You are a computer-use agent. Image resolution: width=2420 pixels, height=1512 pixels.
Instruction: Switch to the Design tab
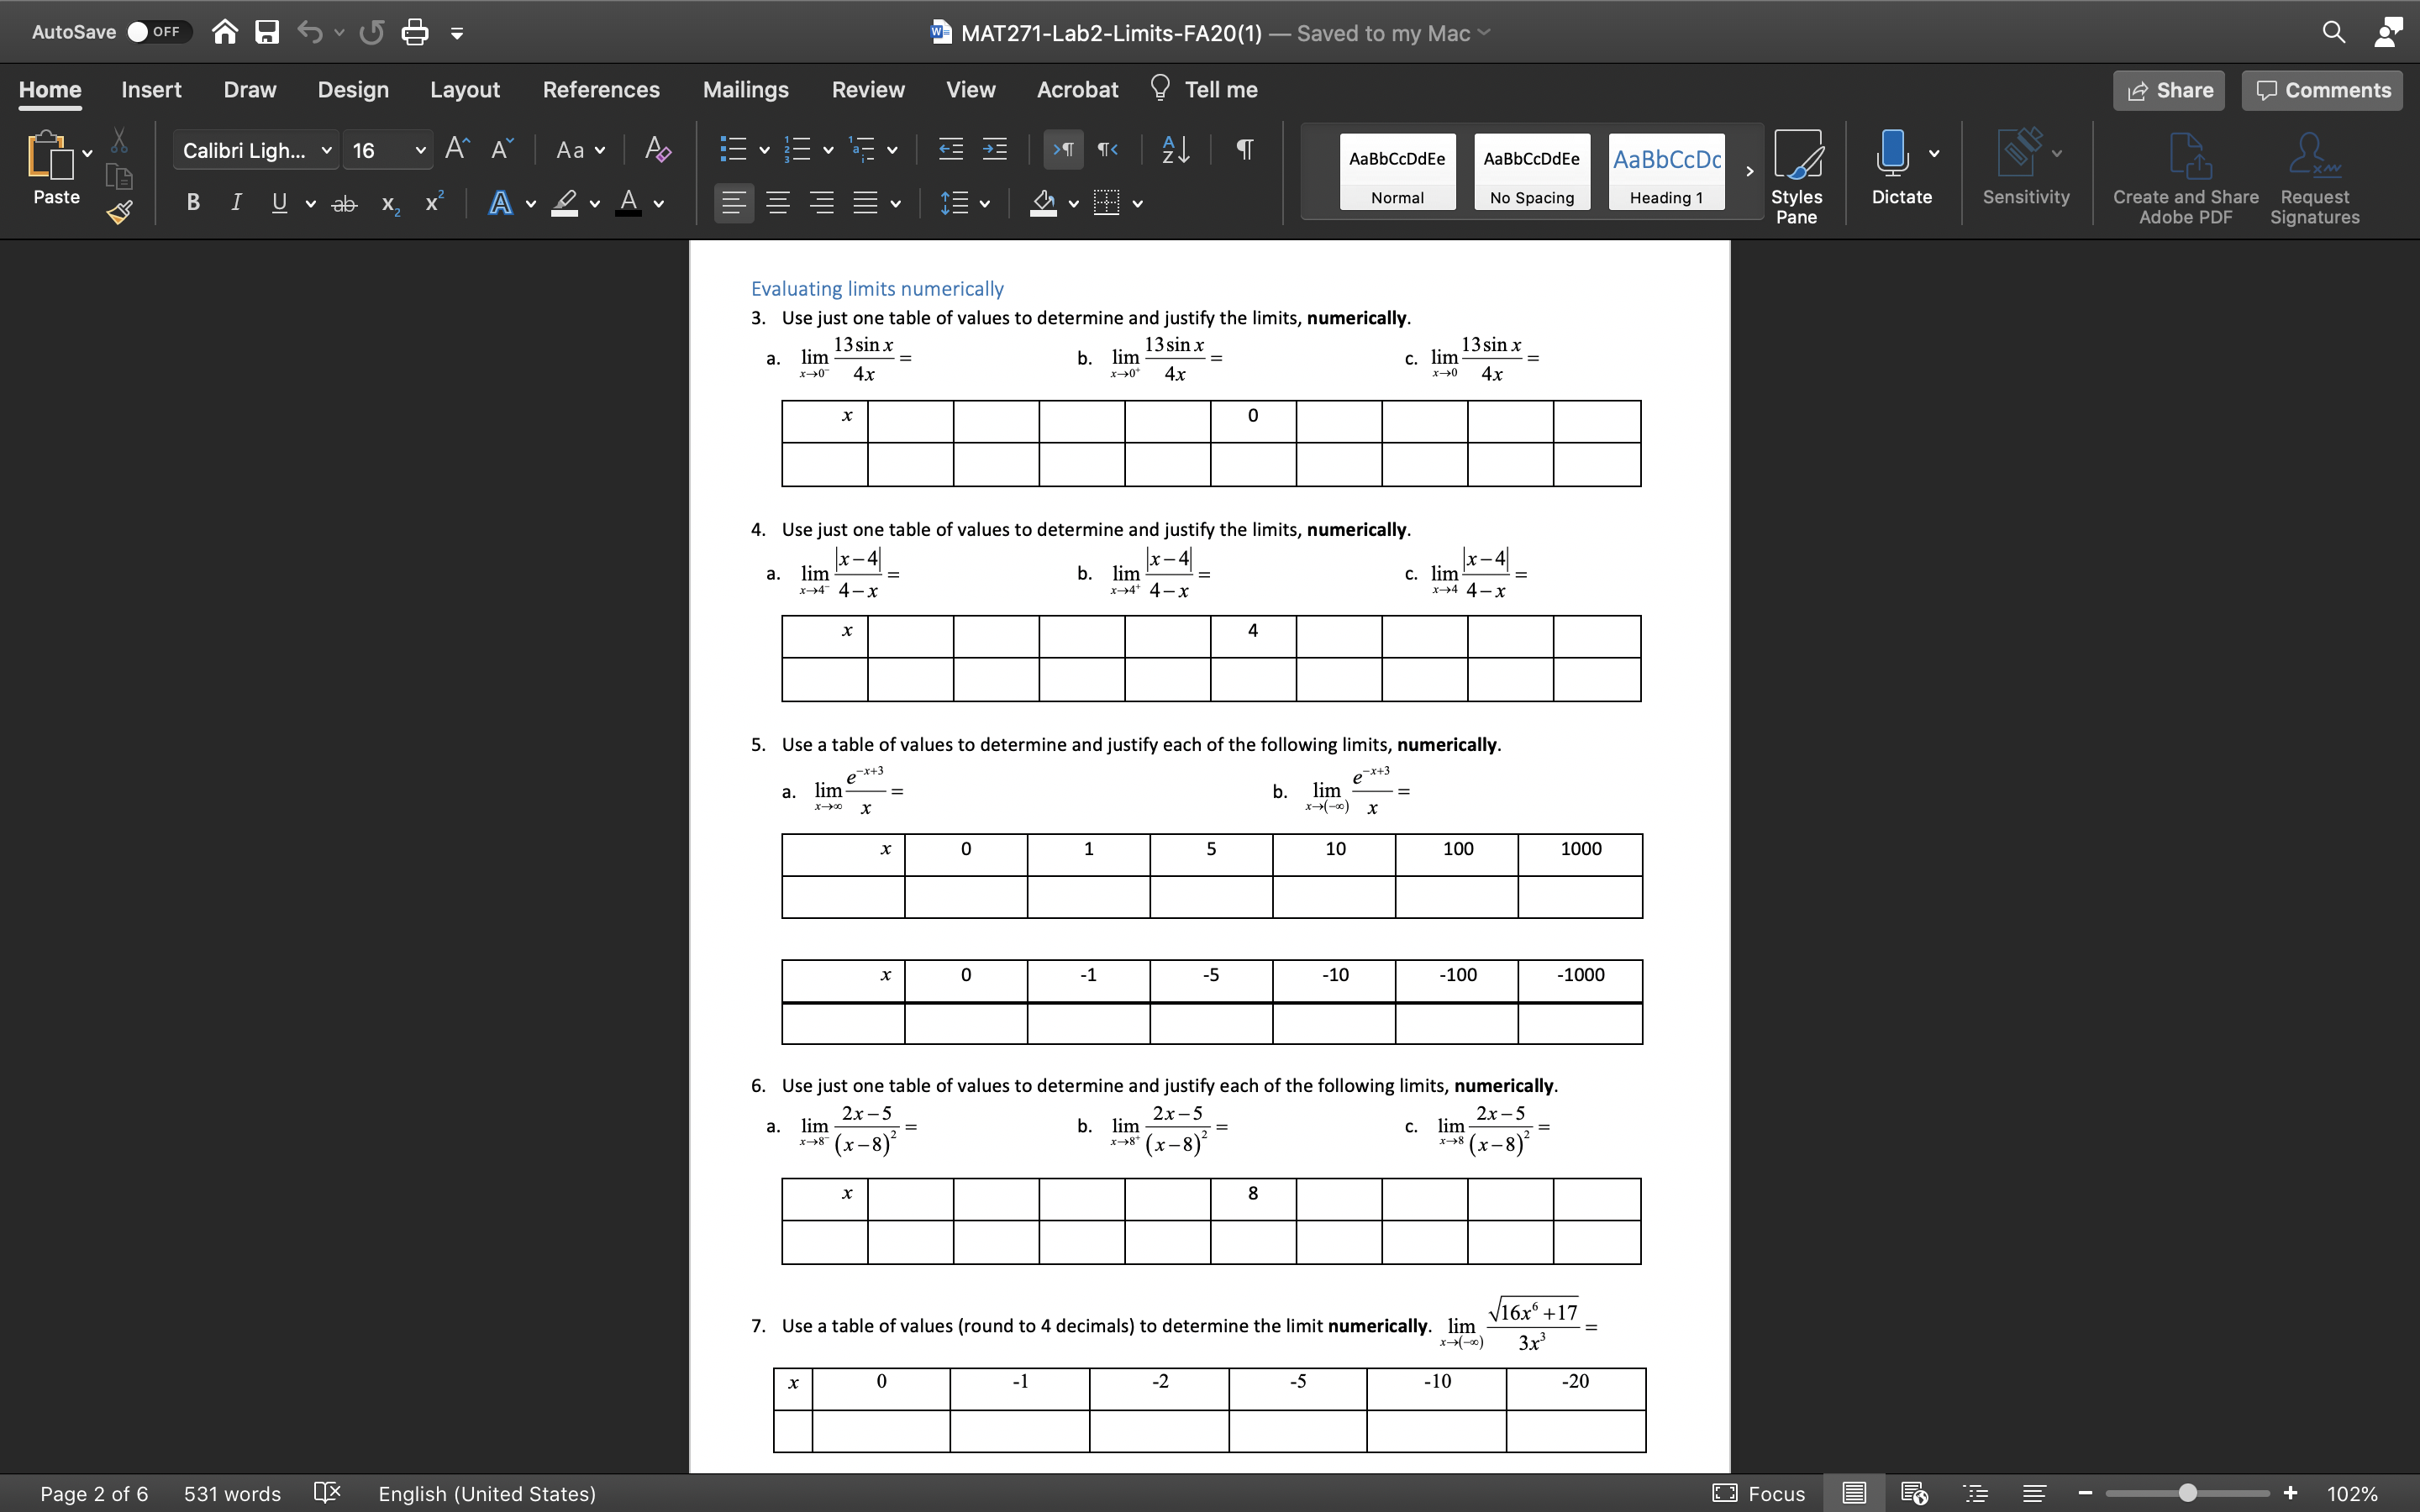353,89
